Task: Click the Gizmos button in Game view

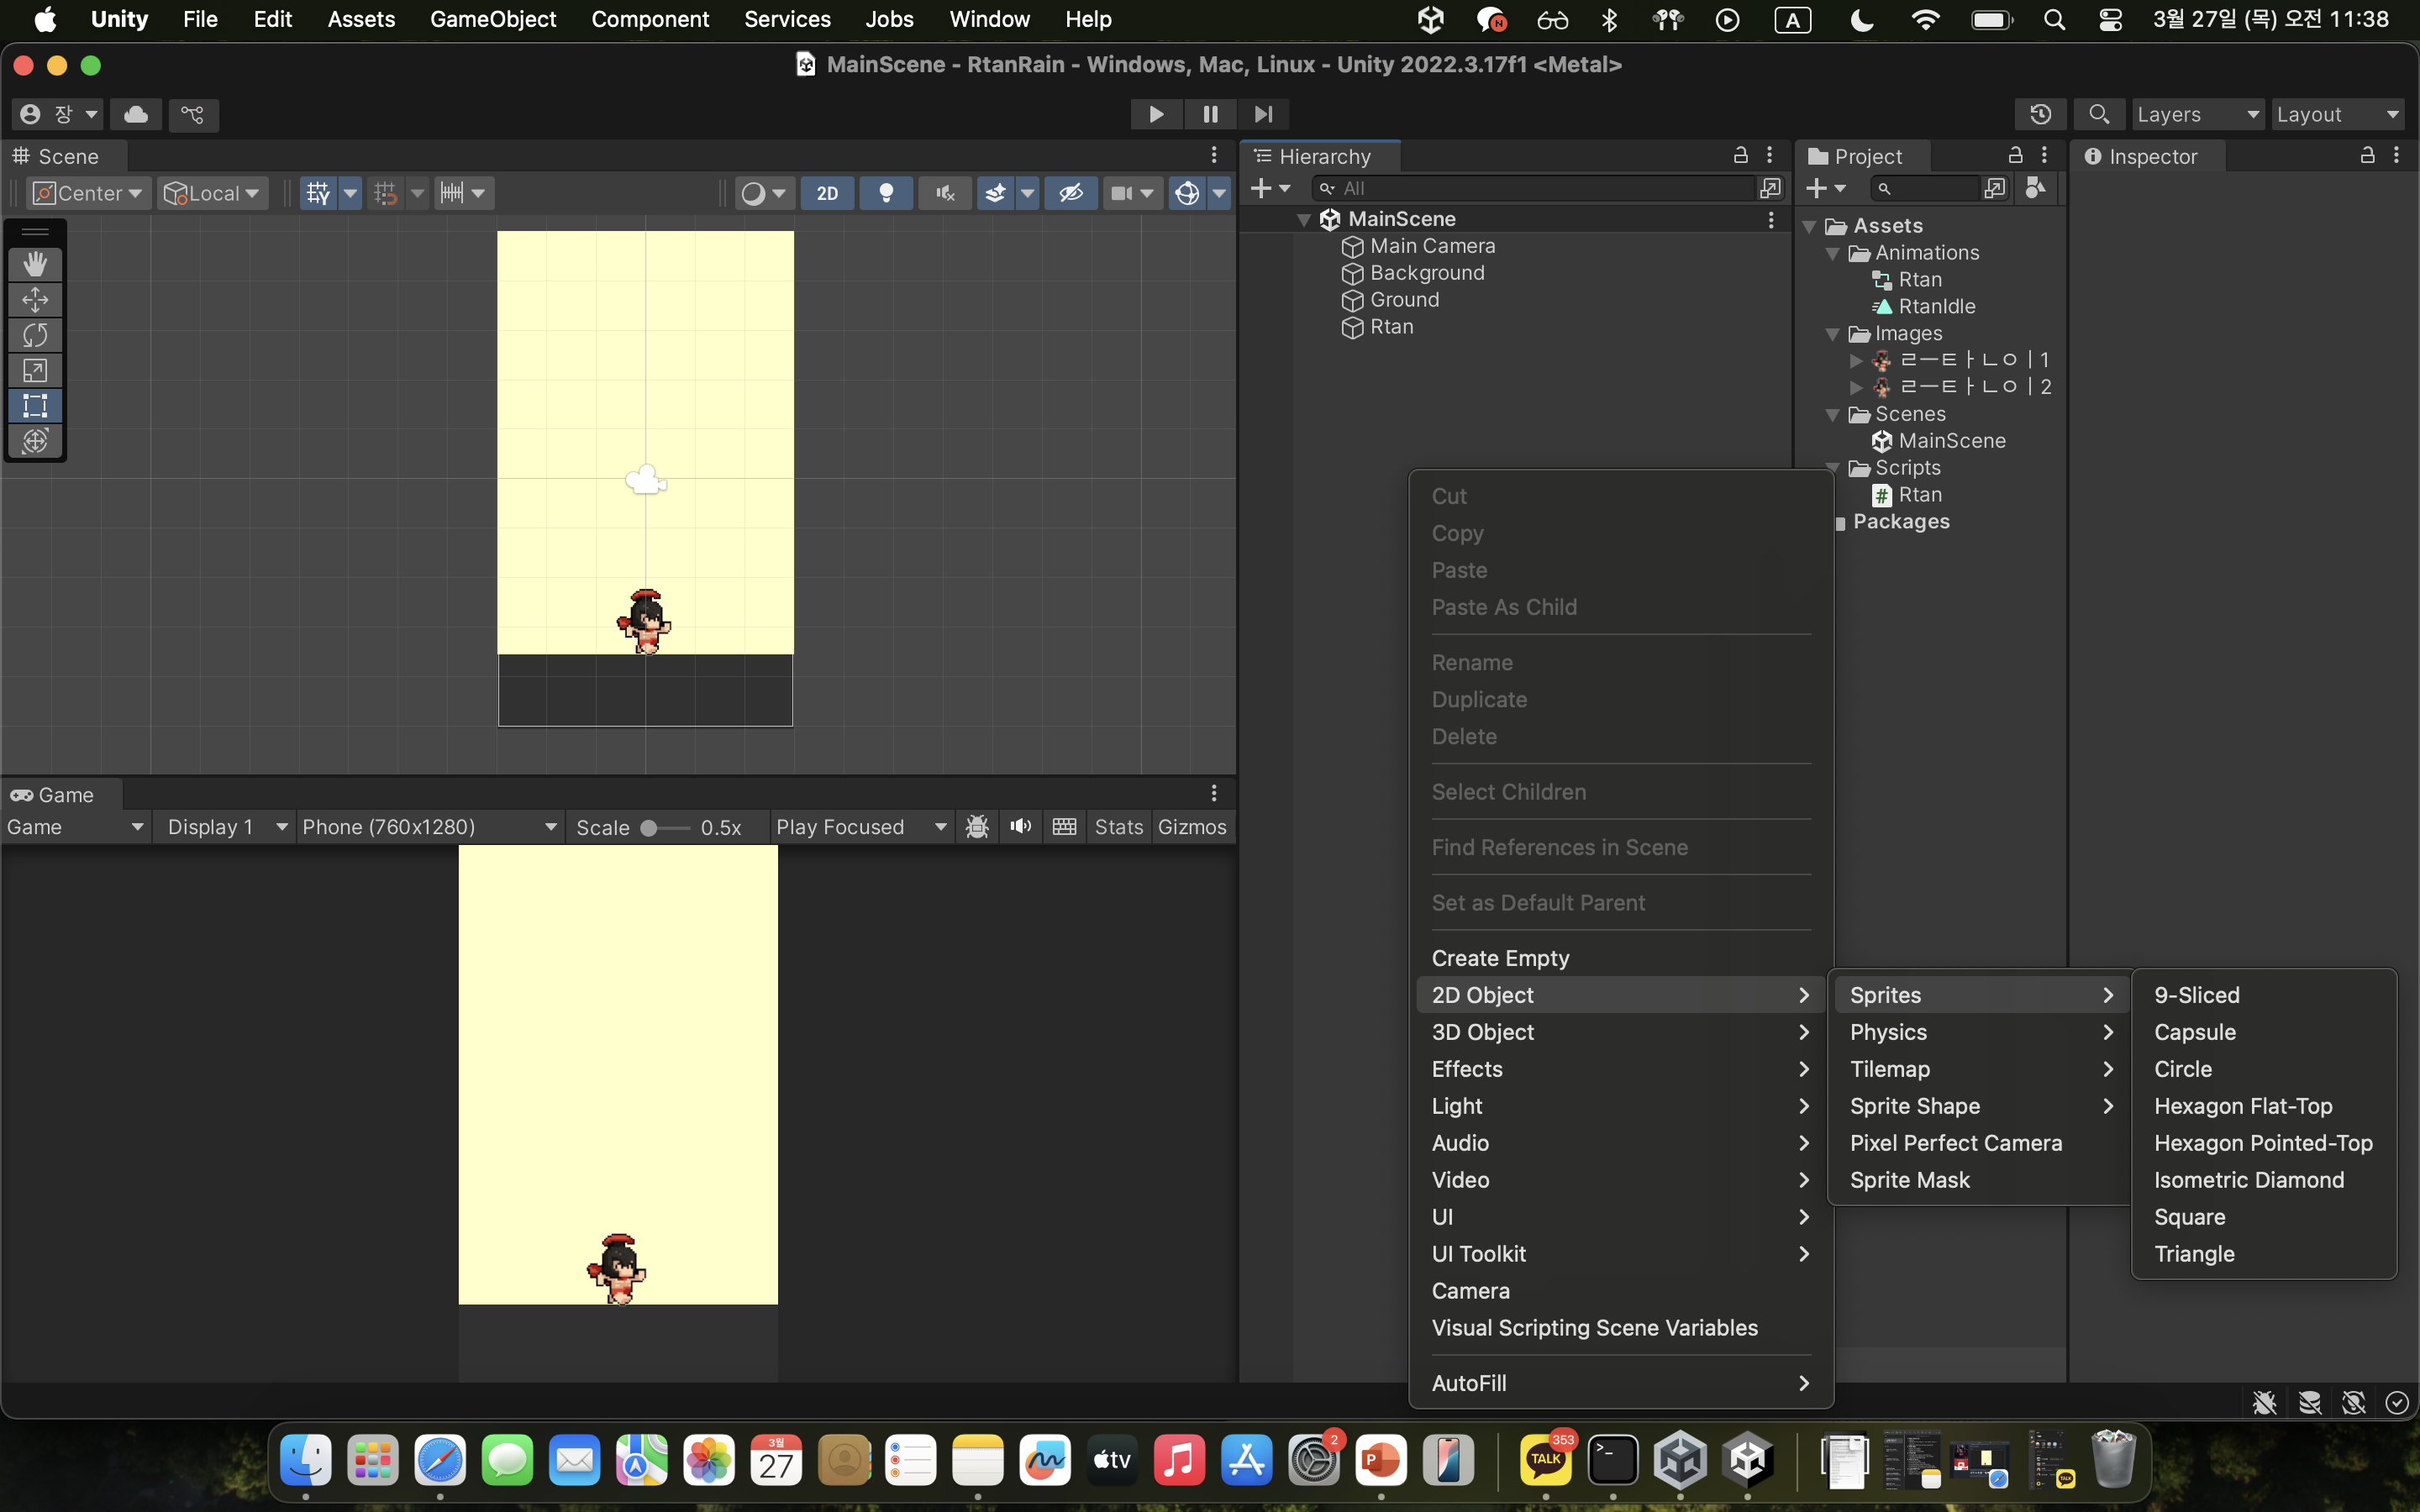Action: (x=1191, y=827)
